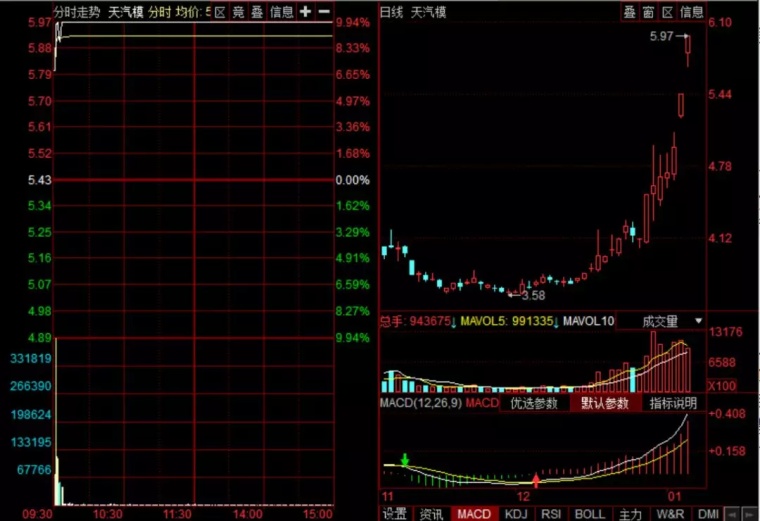Viewport: 760px width, 521px height.
Task: Switch to the KDJ indicator tab
Action: tap(517, 513)
